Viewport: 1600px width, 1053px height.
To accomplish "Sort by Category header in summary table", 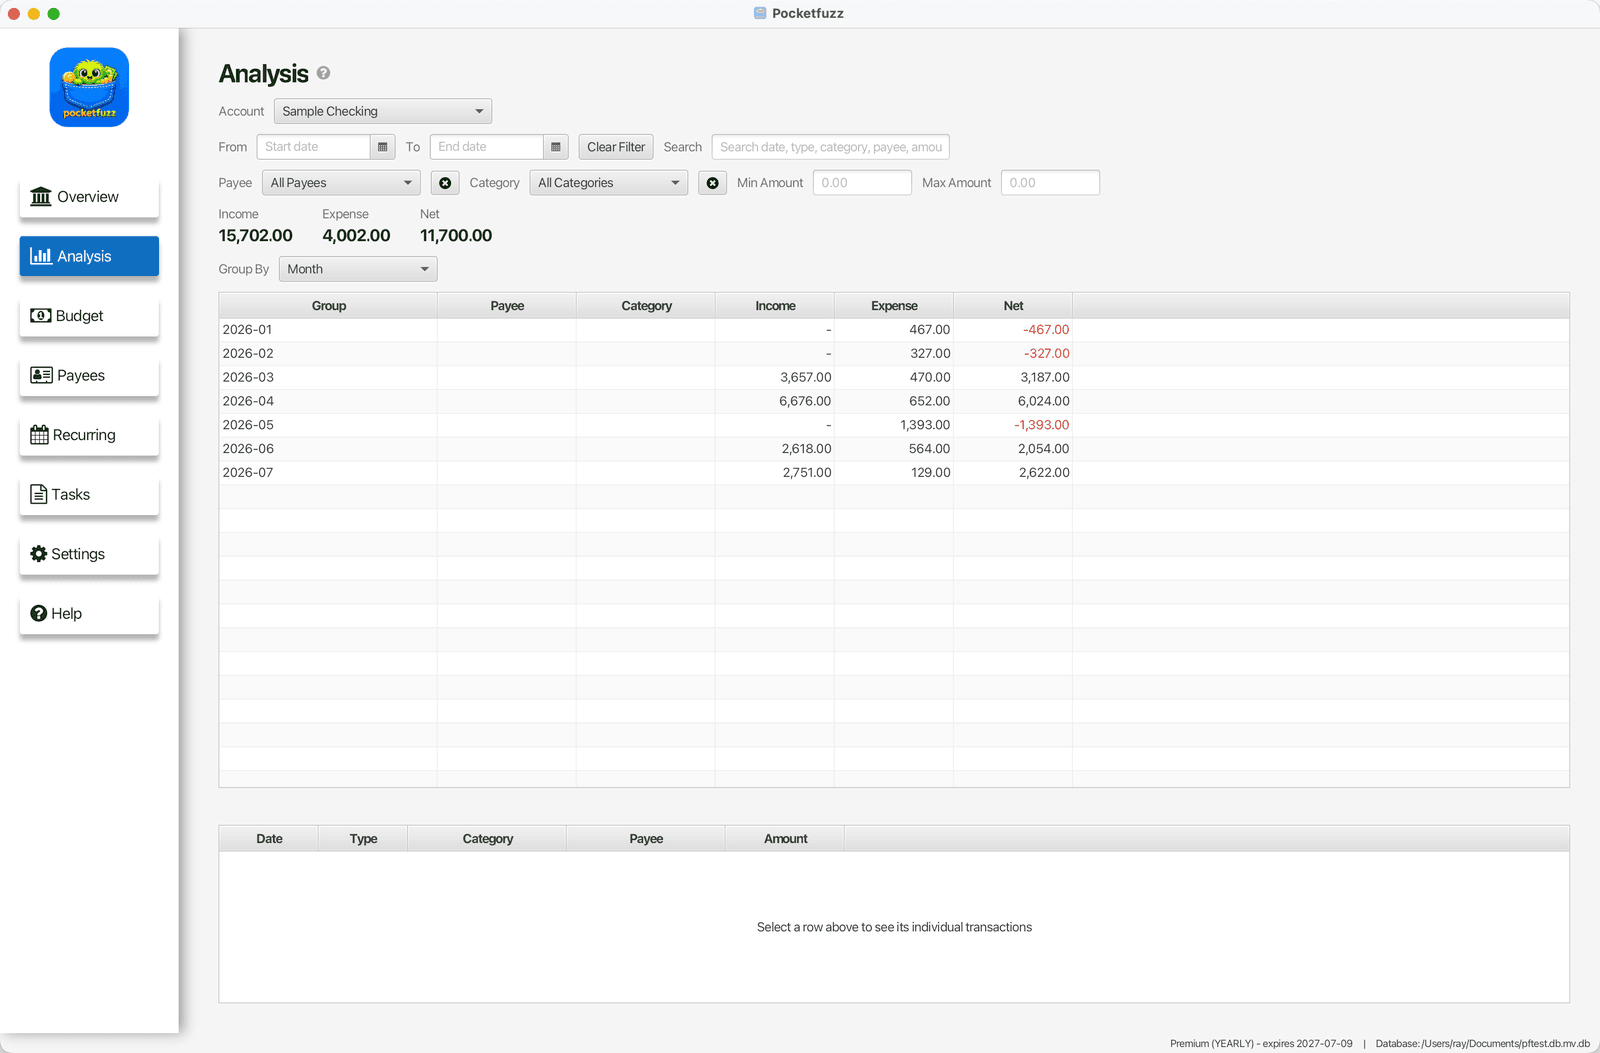I will [x=646, y=306].
